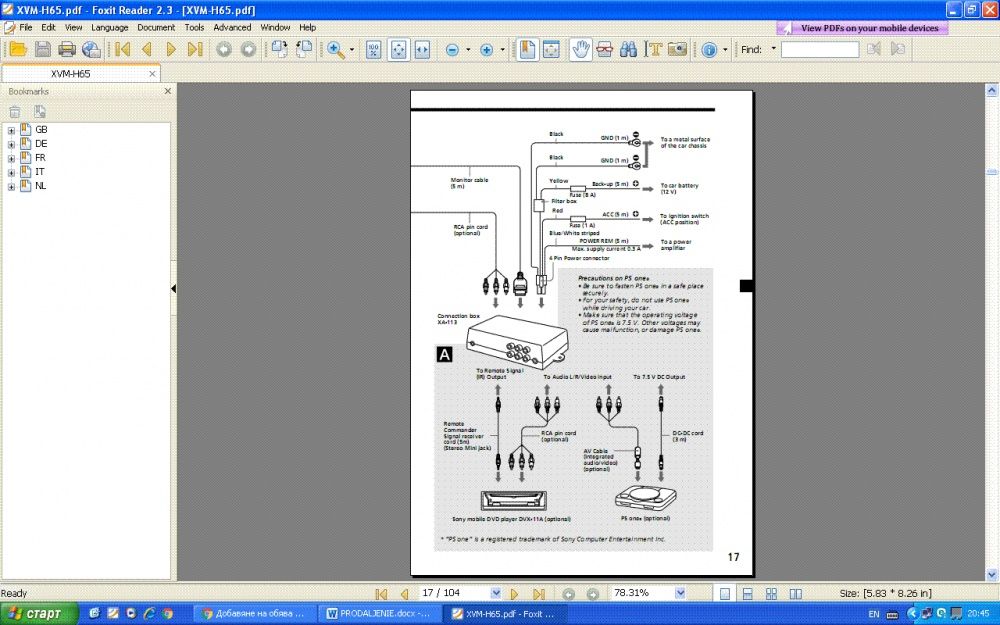Viewport: 1000px width, 625px height.
Task: Open the Language menu
Action: (110, 27)
